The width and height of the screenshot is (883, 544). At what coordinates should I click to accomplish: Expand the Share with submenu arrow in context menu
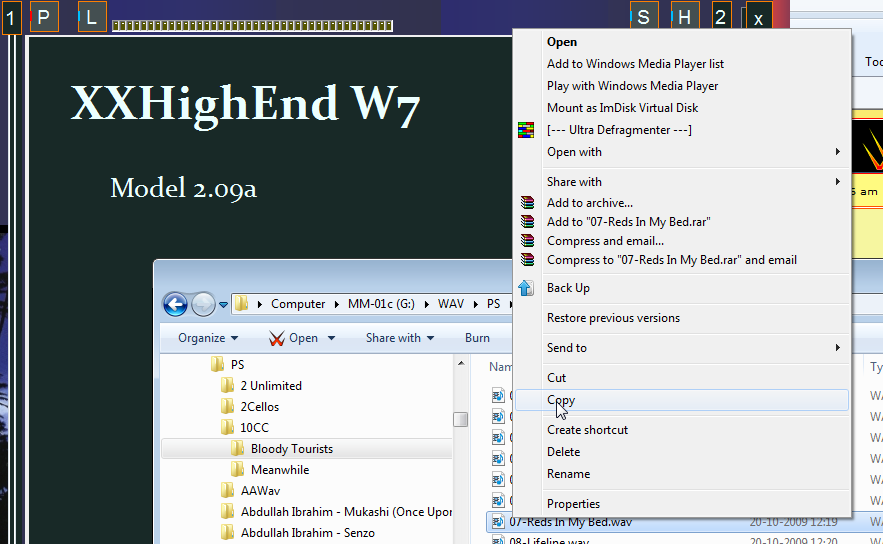838,182
